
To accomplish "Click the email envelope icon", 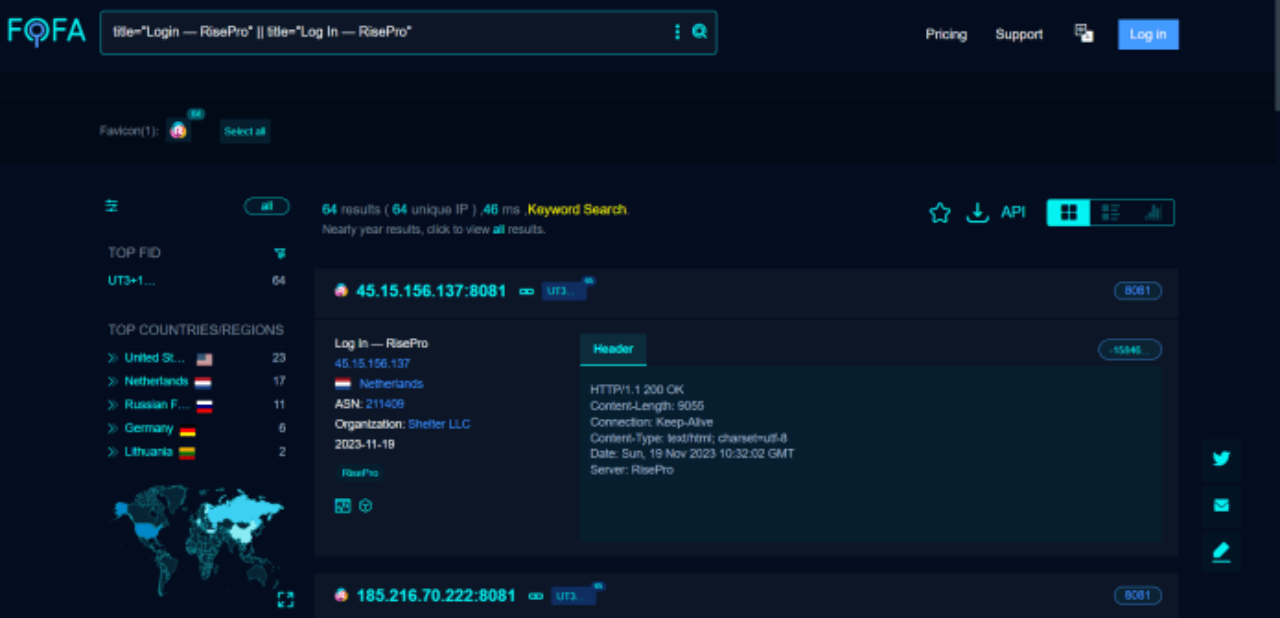I will click(1221, 505).
